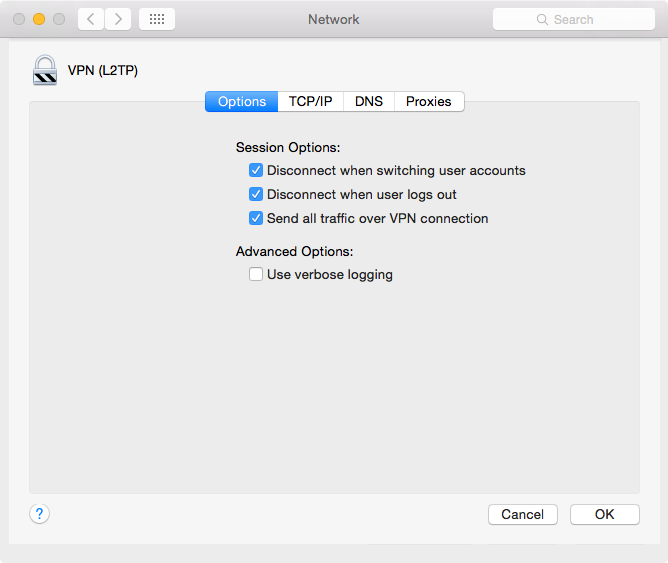The image size is (668, 563).
Task: Close the Network window with red button
Action: (x=19, y=19)
